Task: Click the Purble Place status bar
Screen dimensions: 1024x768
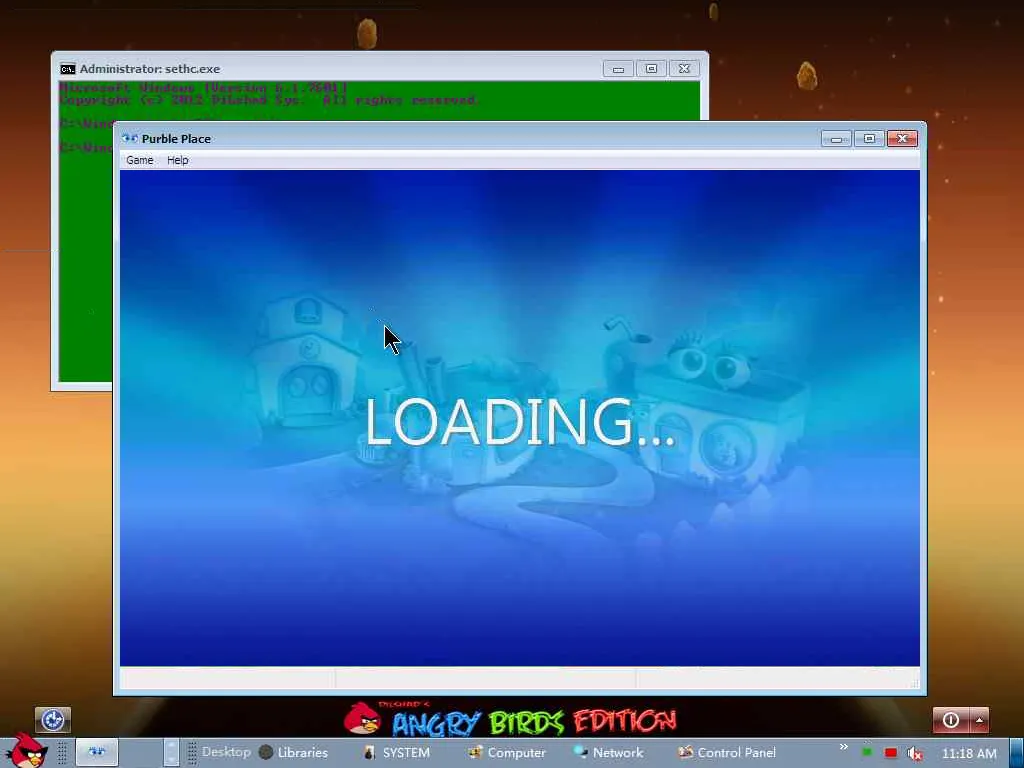Action: point(520,678)
